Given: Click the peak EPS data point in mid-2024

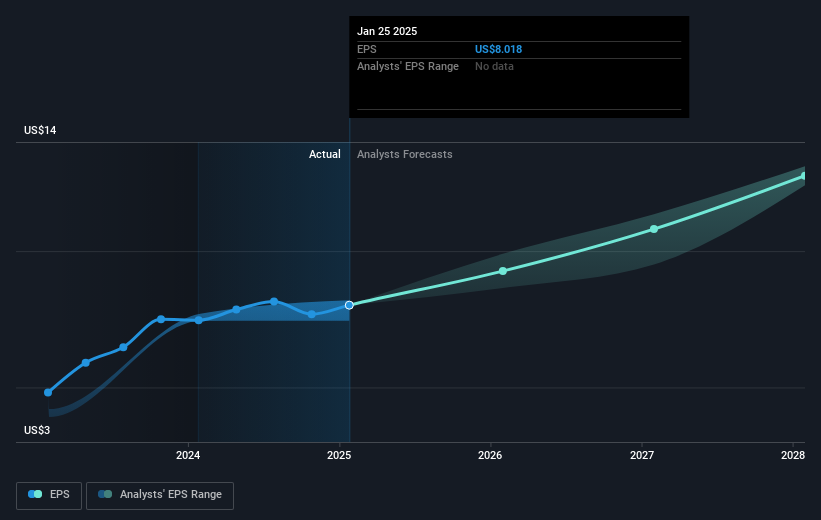Looking at the screenshot, I should tap(274, 301).
